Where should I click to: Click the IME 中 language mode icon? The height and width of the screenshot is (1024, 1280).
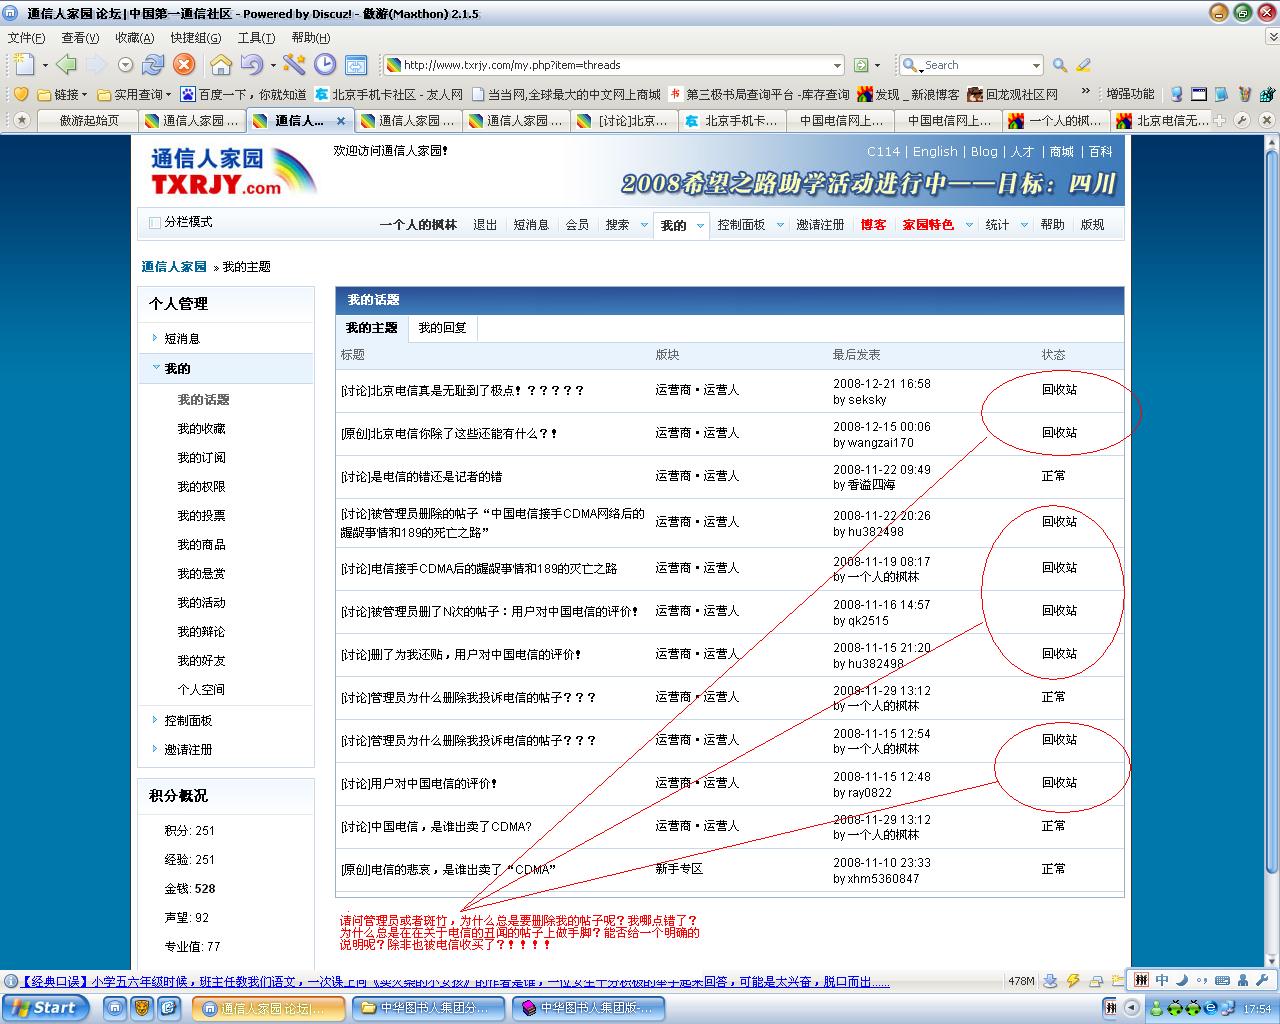point(1162,981)
